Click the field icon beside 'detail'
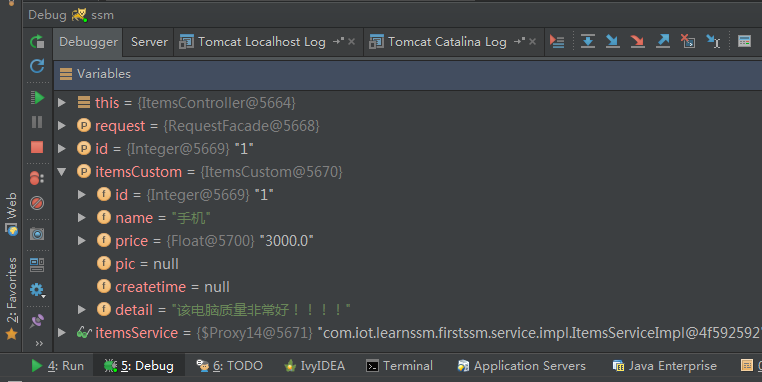 coord(104,309)
